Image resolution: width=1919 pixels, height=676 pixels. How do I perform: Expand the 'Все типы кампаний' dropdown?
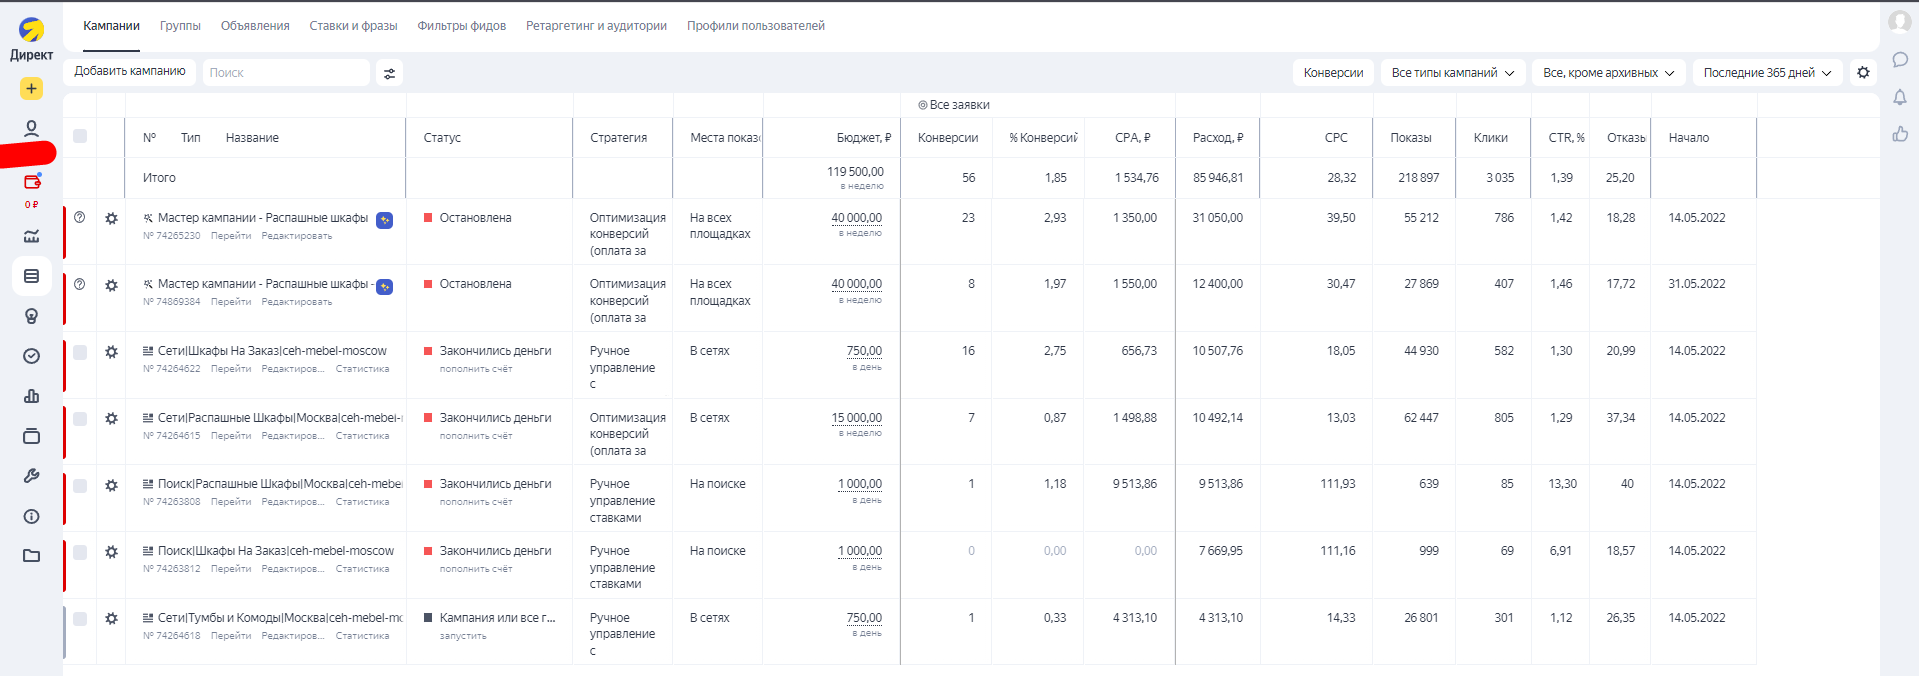(x=1452, y=73)
